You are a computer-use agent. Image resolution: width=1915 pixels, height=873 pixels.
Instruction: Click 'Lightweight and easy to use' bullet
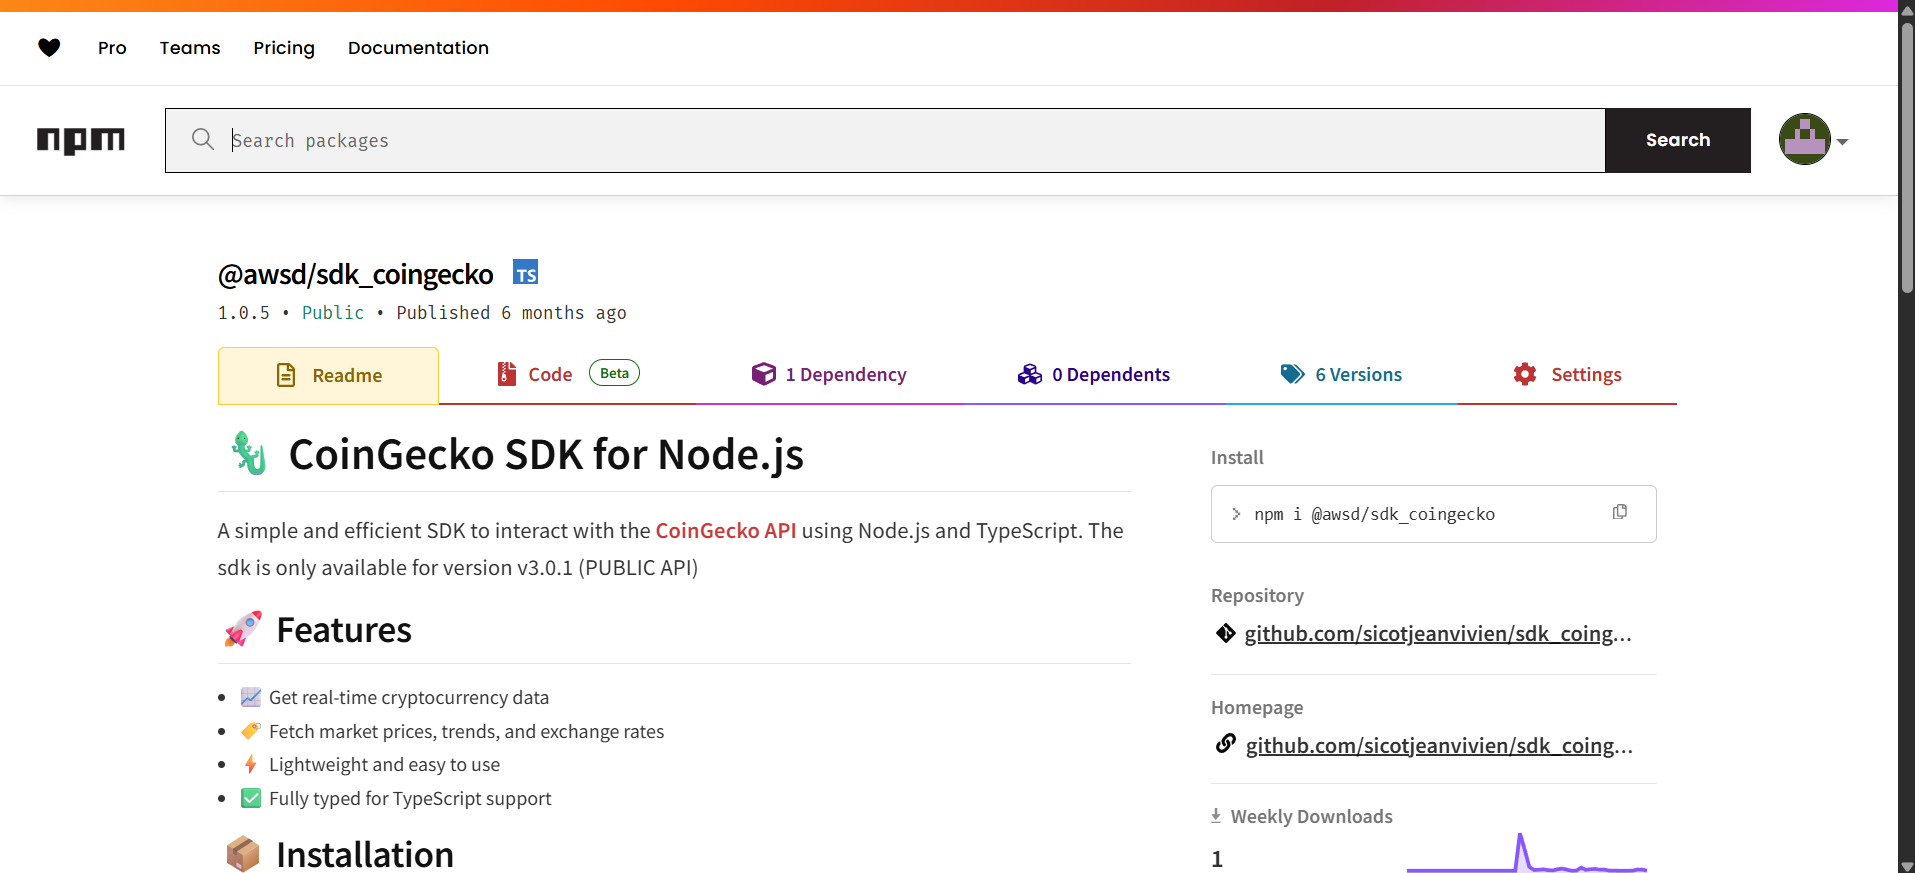pos(384,764)
